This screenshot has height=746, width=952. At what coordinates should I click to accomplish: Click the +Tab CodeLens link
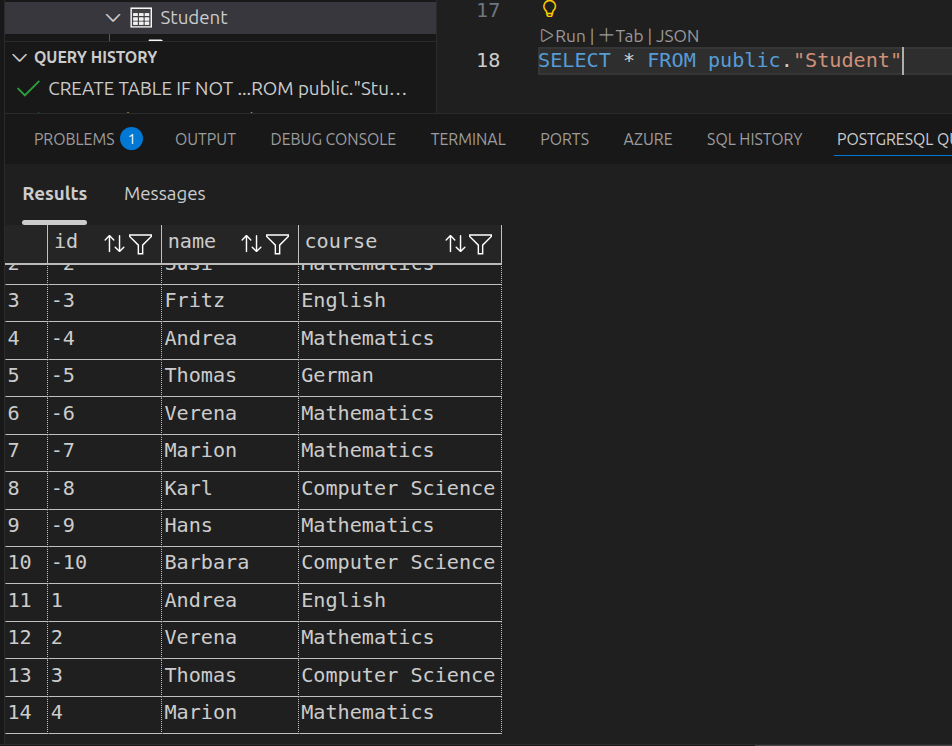(x=622, y=36)
